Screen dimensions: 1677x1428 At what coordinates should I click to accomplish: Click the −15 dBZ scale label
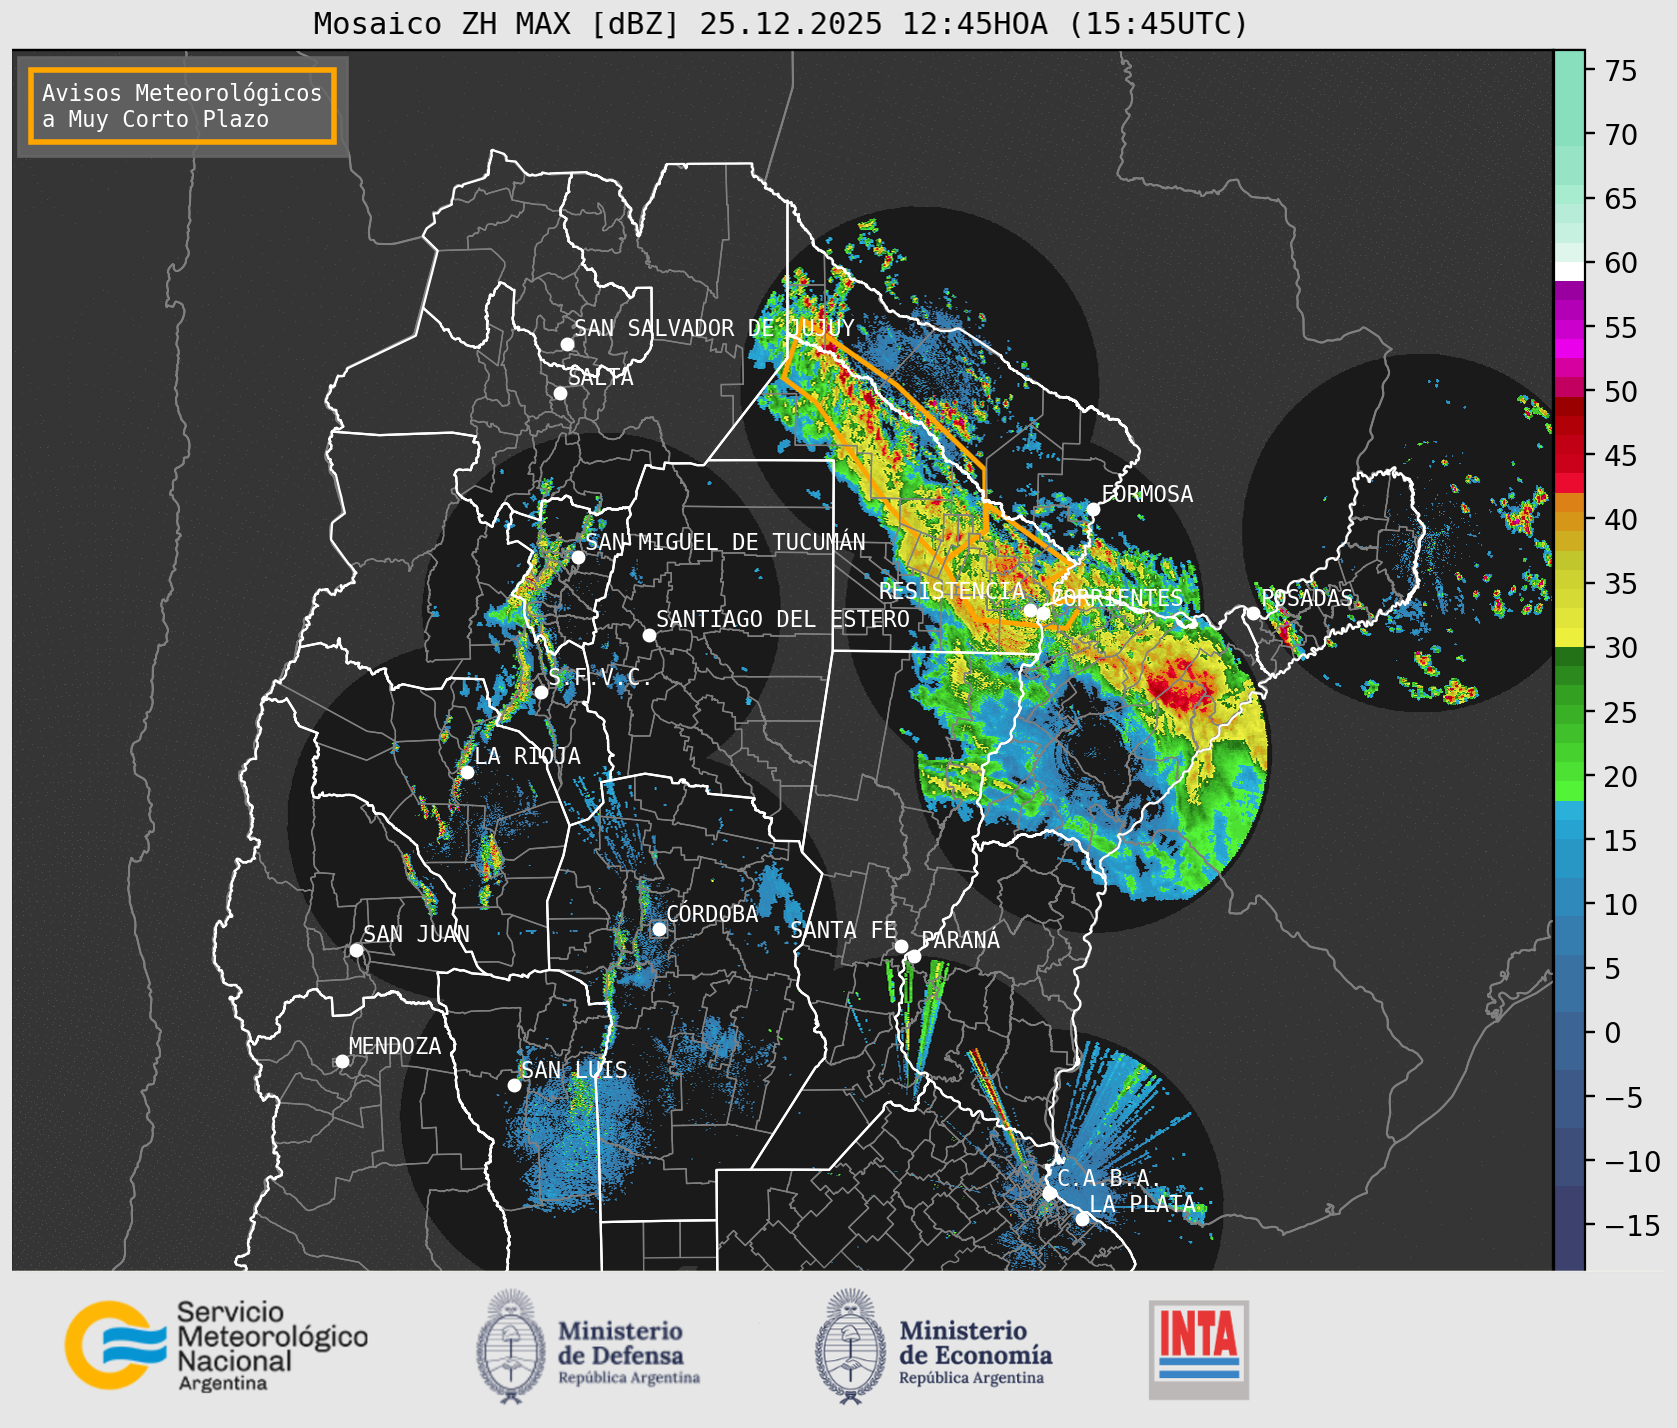[1632, 1226]
